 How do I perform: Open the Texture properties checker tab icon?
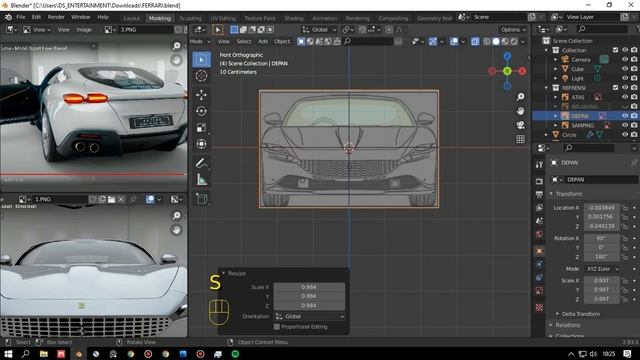(x=539, y=307)
